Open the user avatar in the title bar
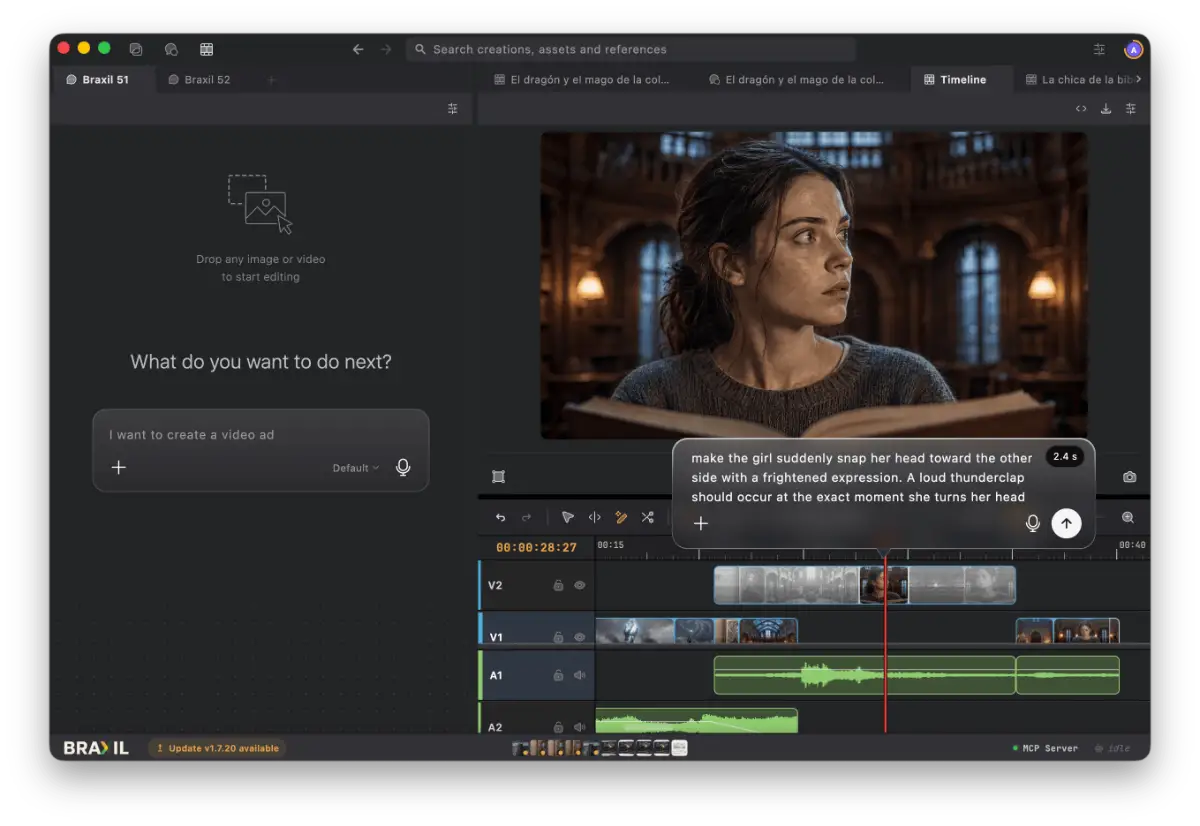Viewport: 1200px width, 826px height. point(1133,49)
